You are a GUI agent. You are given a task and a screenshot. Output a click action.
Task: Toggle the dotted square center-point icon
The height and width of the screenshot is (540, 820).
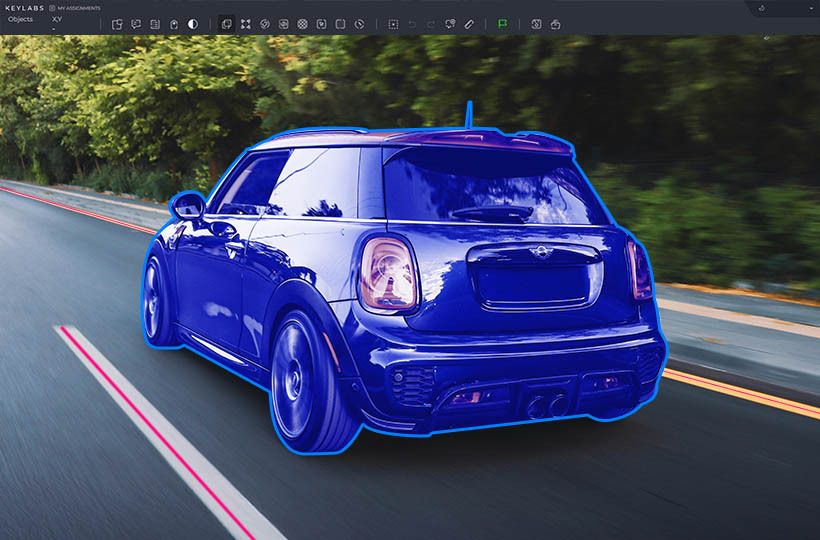[393, 24]
